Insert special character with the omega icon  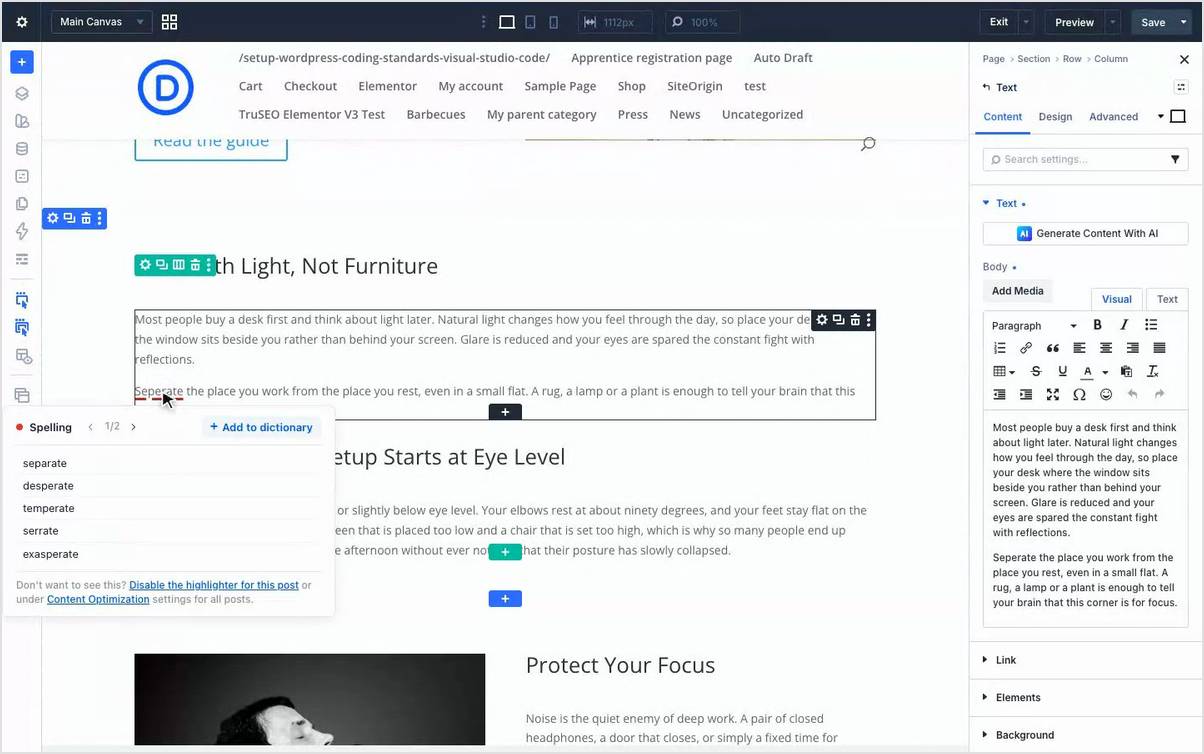pyautogui.click(x=1079, y=394)
